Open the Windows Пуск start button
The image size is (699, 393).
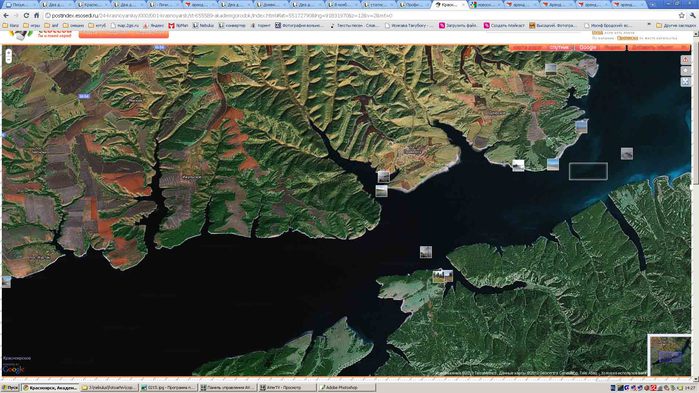(10, 388)
